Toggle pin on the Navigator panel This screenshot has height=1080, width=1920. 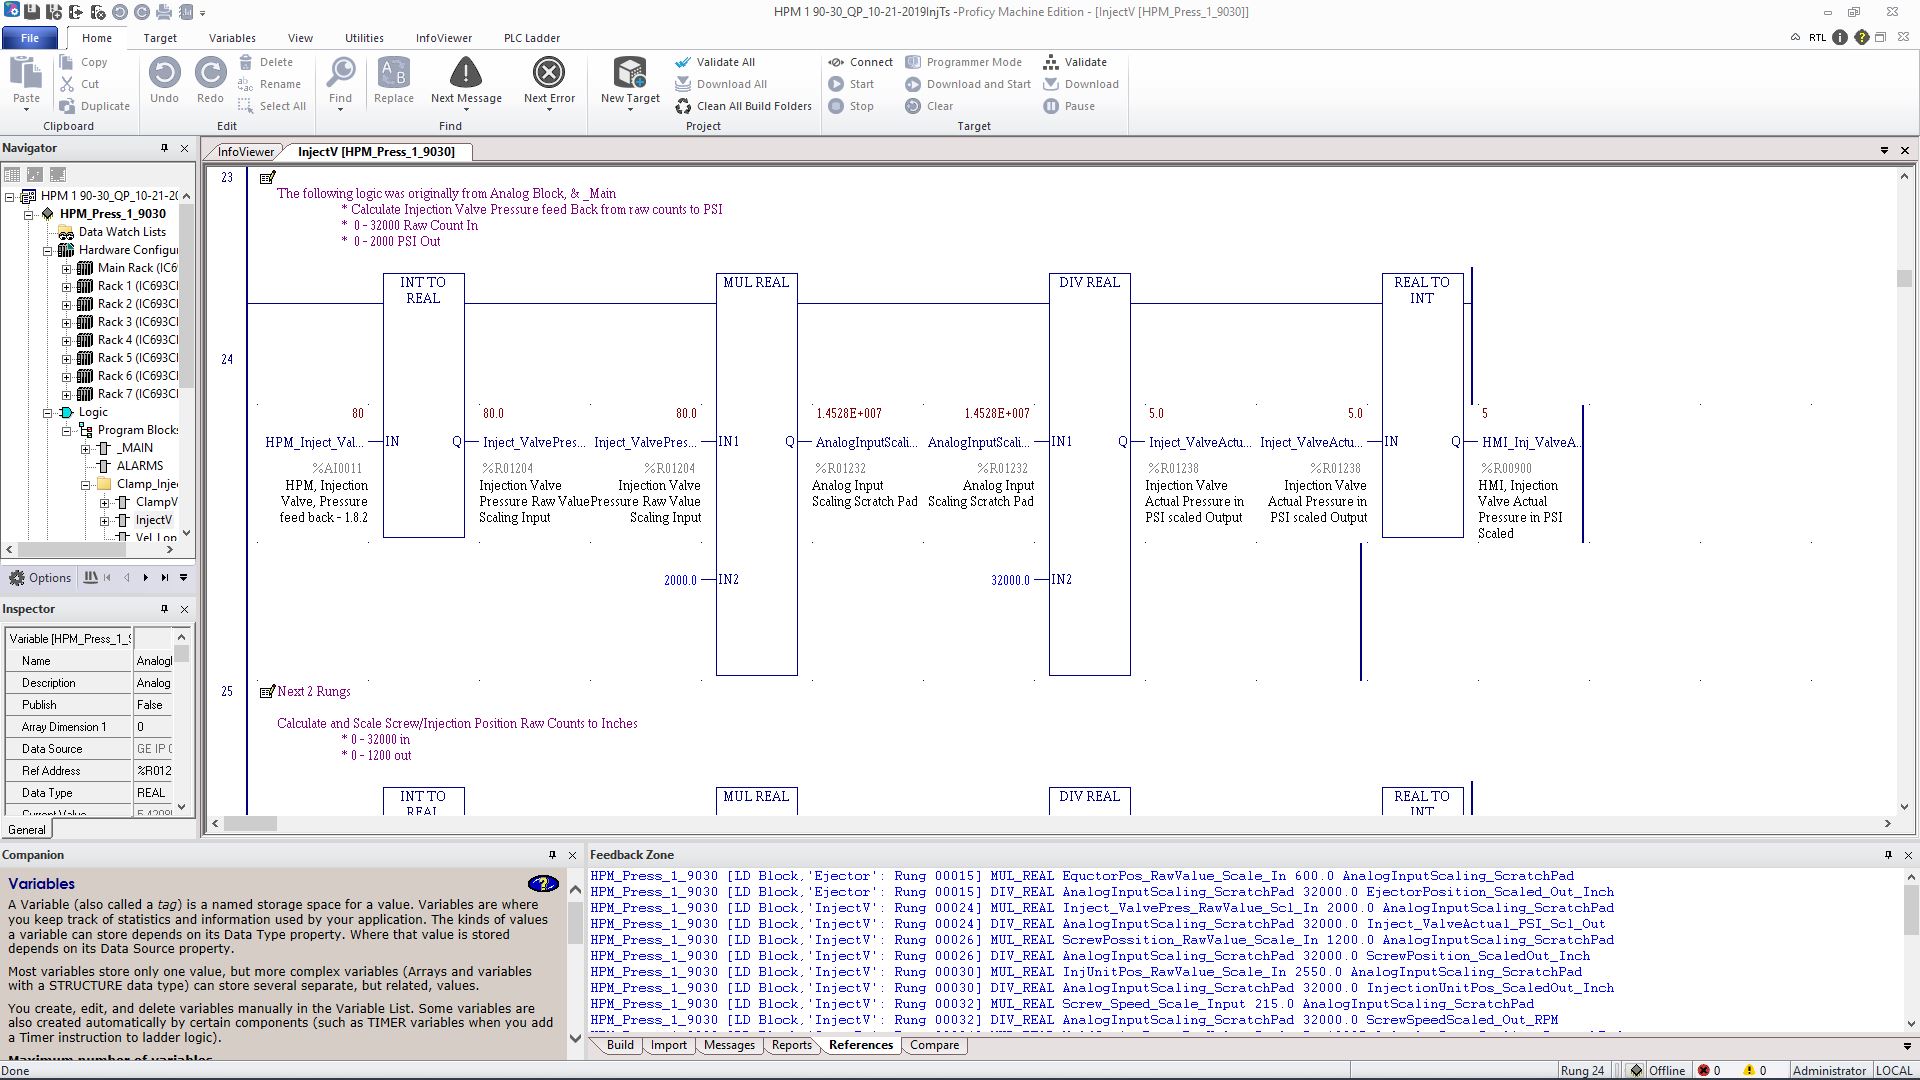[165, 148]
